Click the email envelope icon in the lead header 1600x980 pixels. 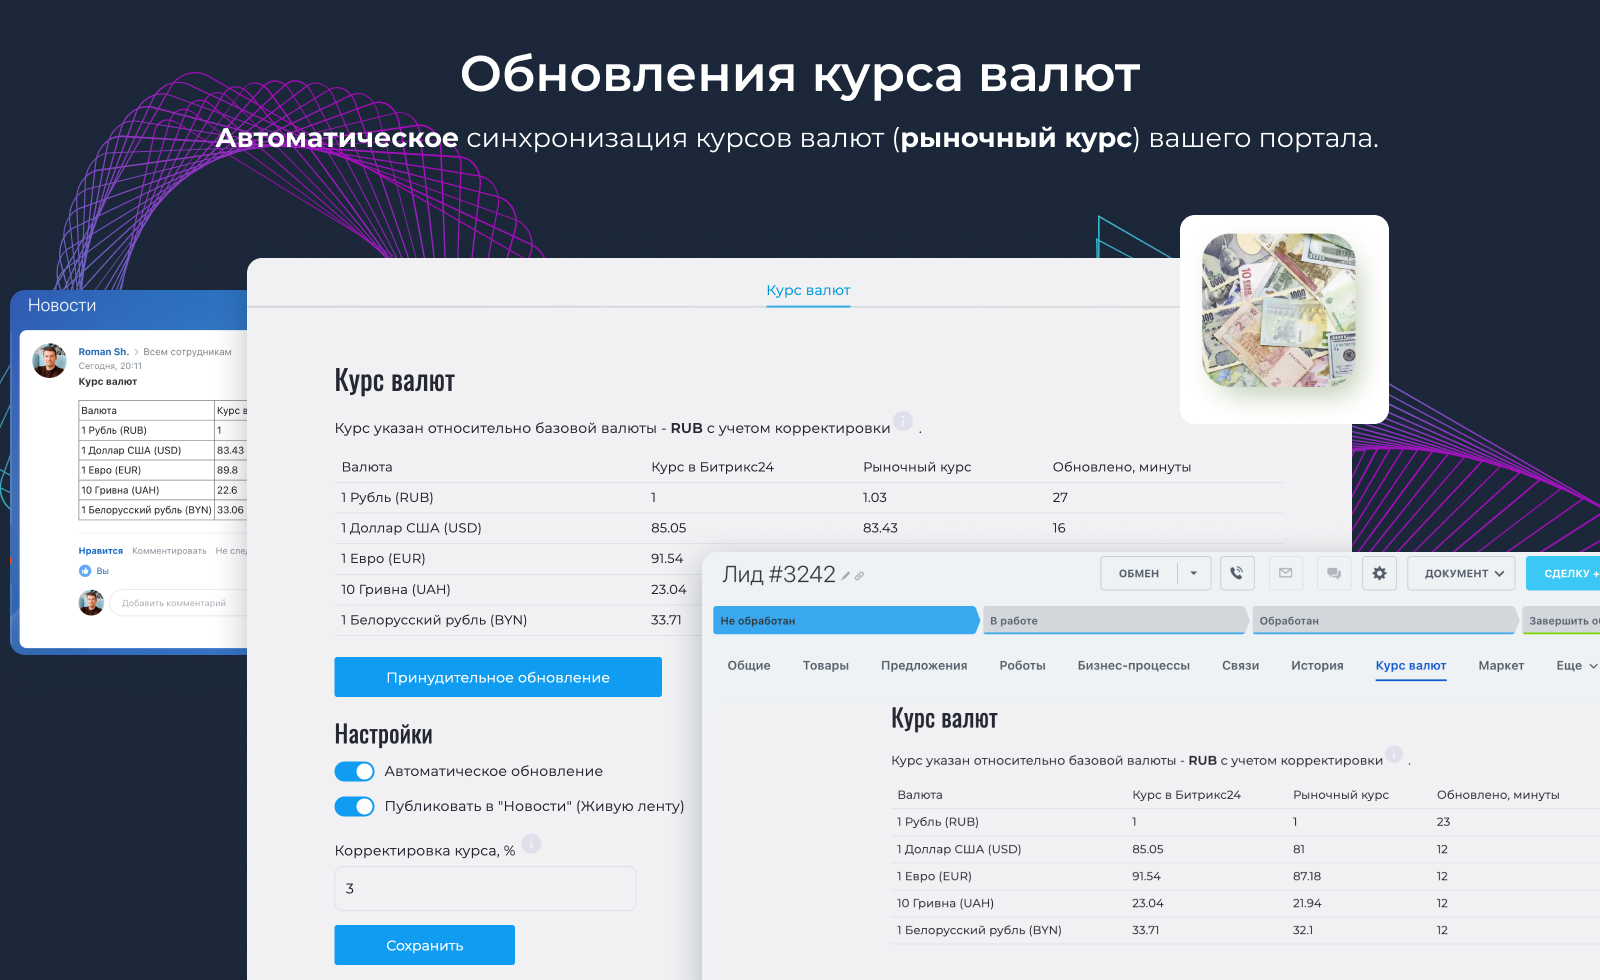click(x=1286, y=573)
